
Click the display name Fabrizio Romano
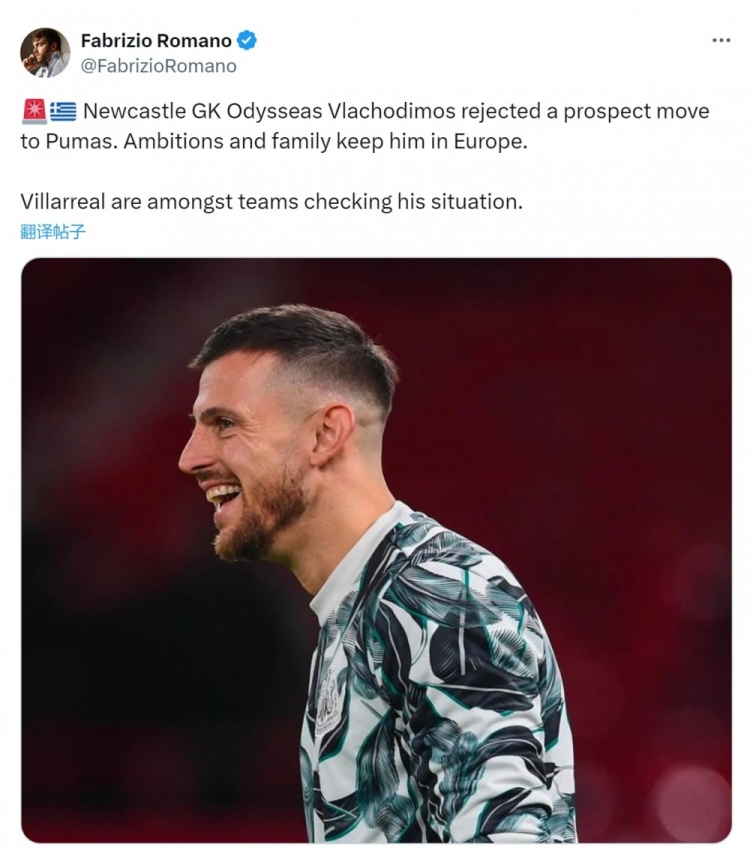pyautogui.click(x=156, y=41)
